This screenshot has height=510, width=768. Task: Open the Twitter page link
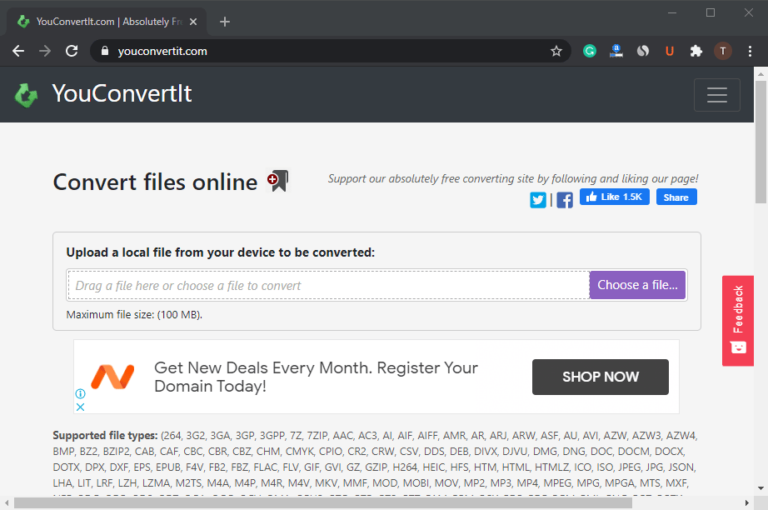(538, 200)
